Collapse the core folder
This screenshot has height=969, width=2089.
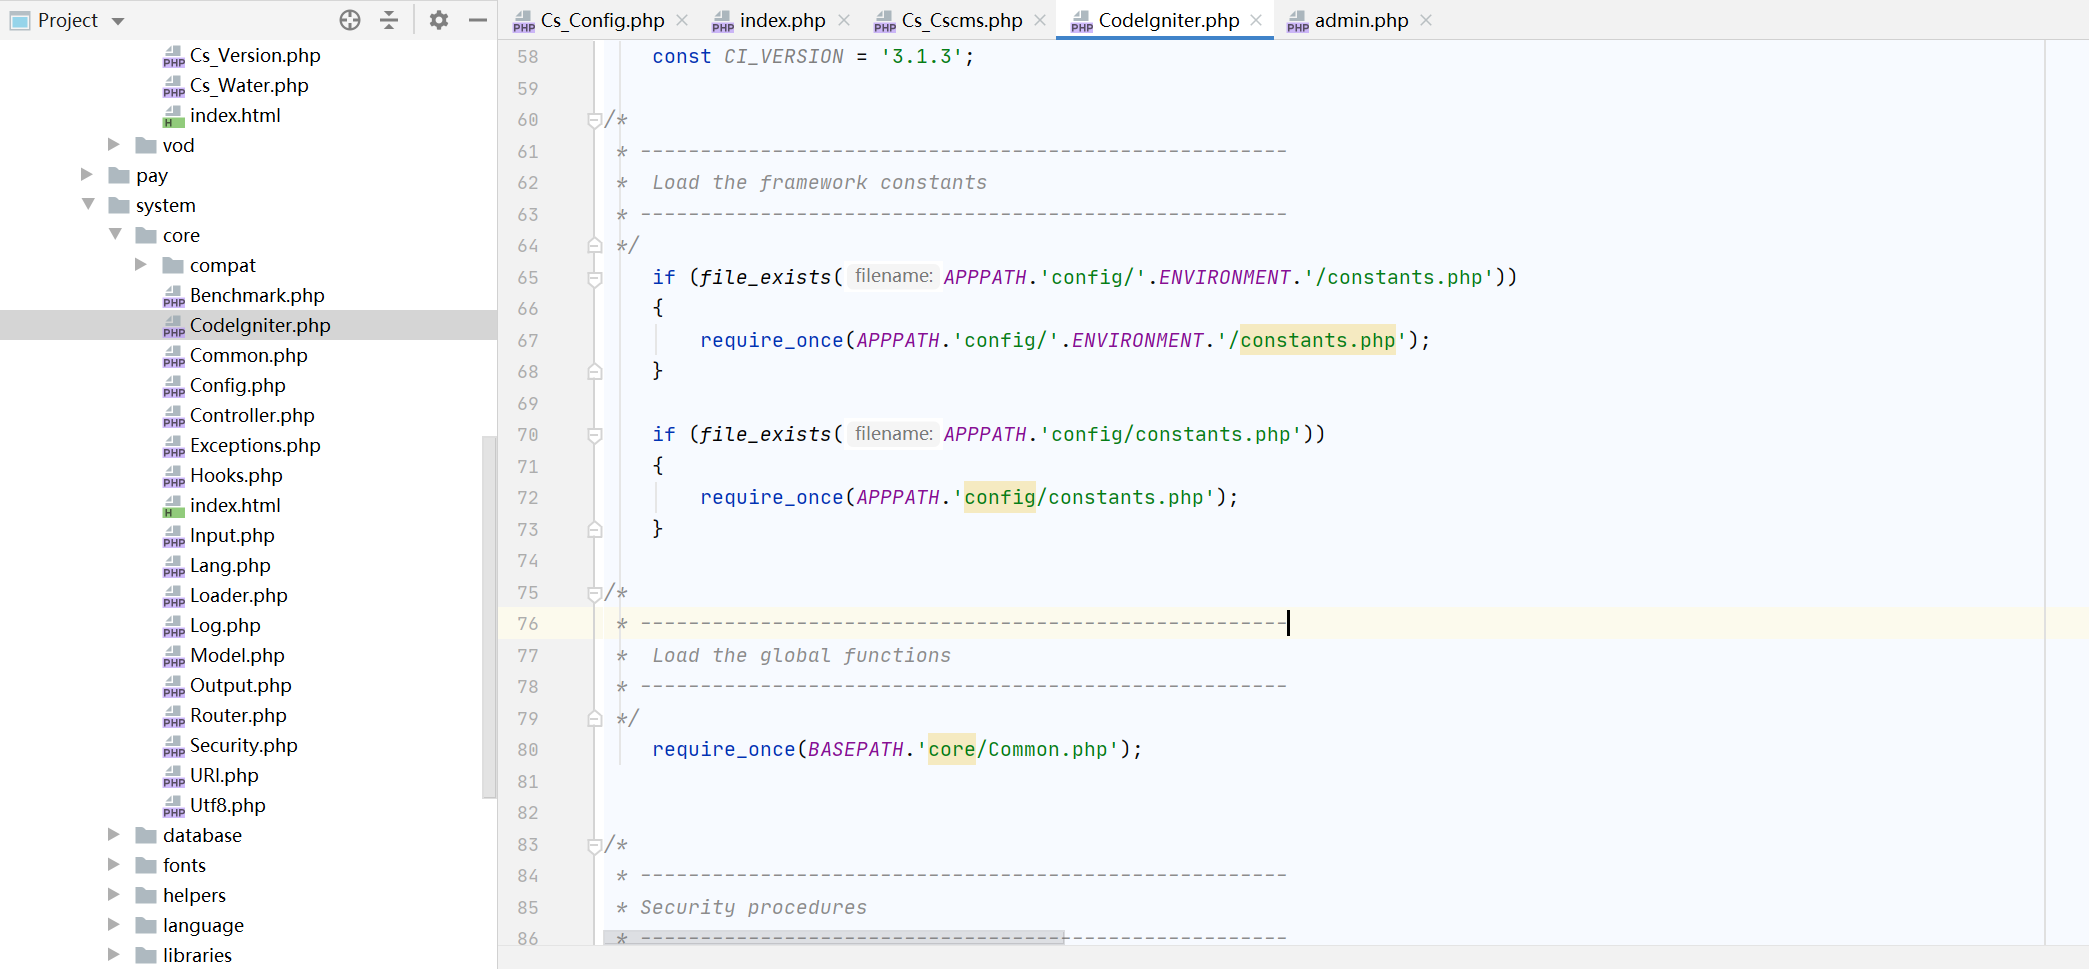[x=115, y=235]
